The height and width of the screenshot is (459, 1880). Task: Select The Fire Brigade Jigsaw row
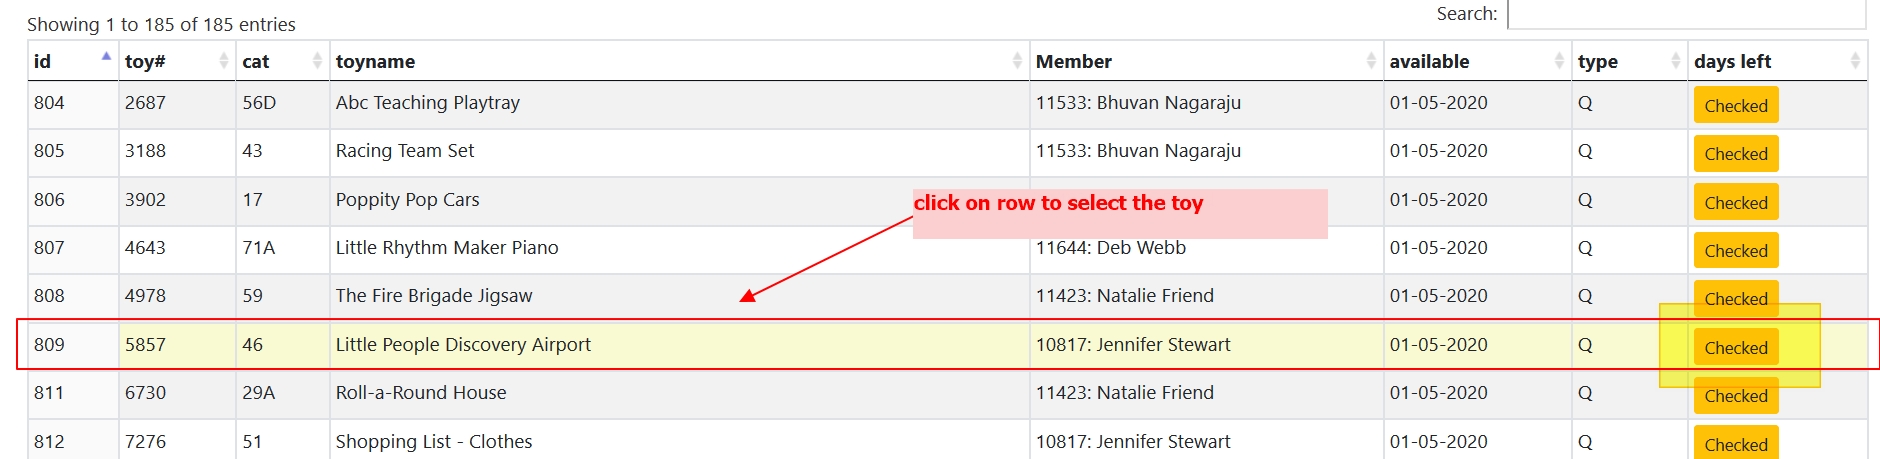tap(600, 296)
